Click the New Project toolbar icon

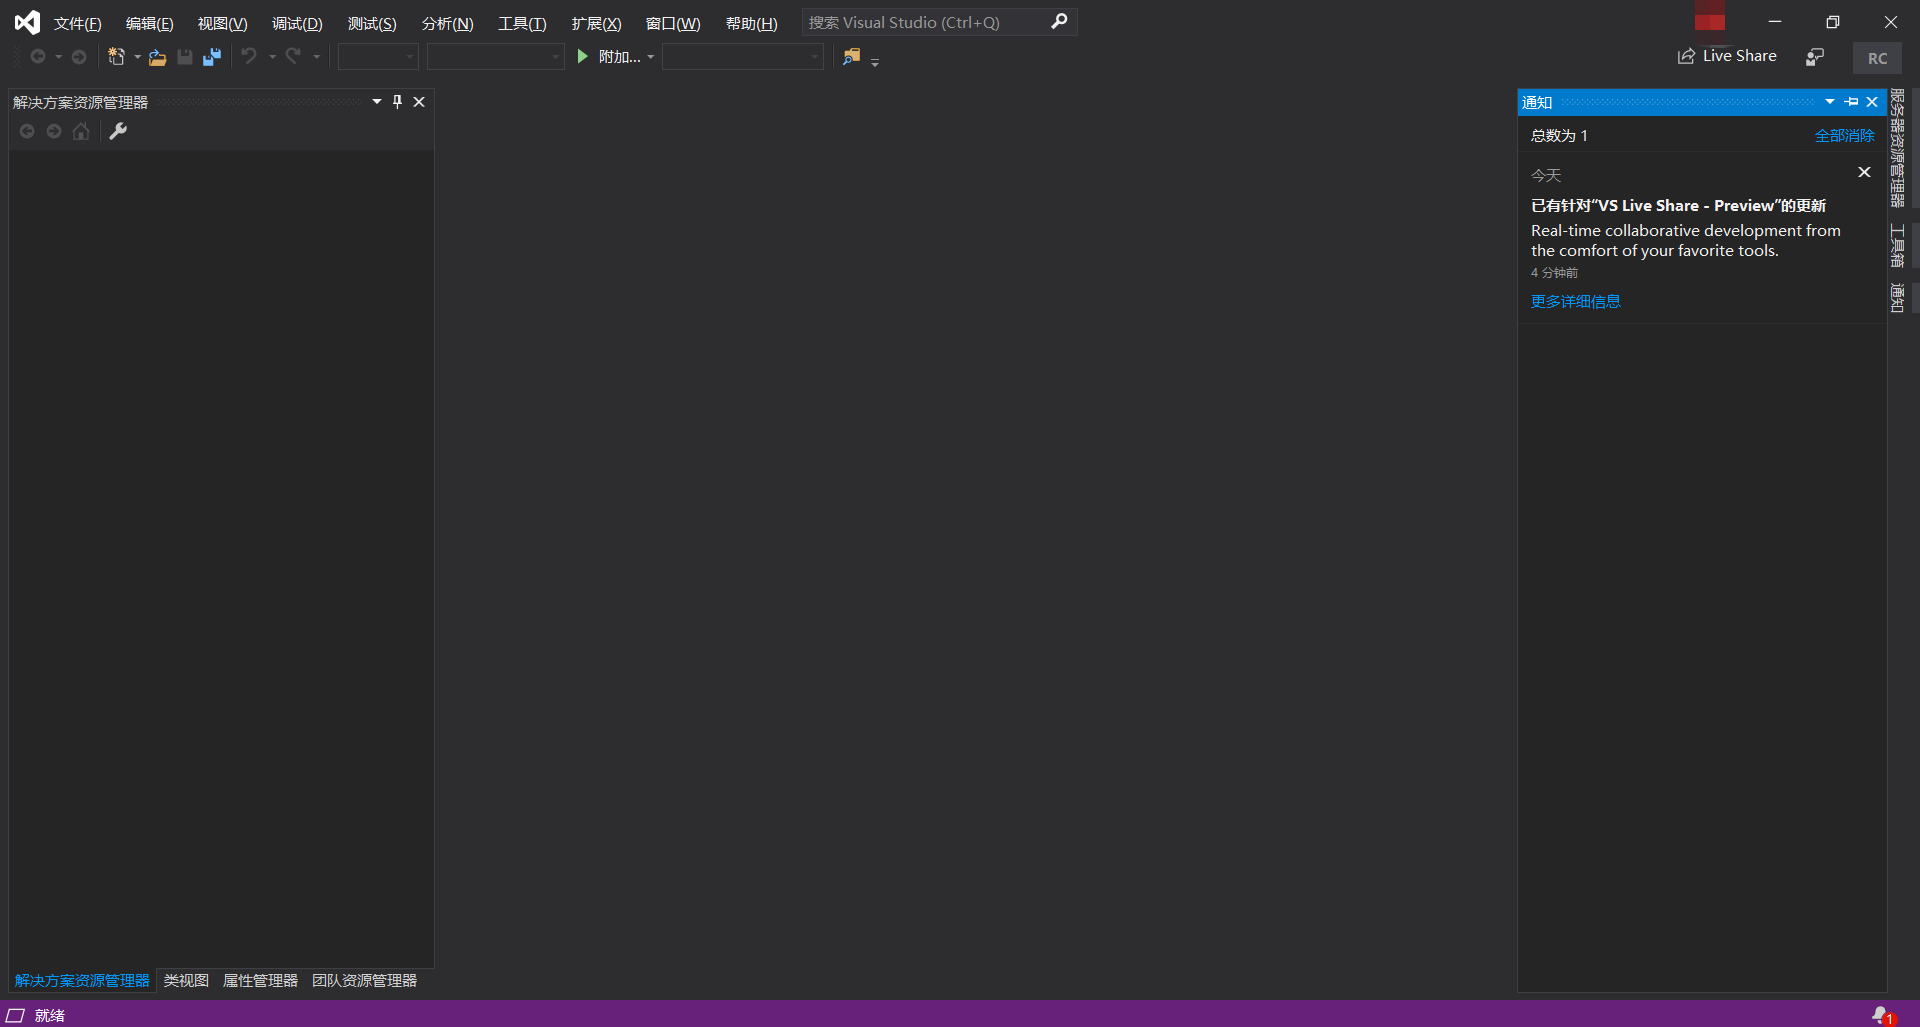(117, 57)
